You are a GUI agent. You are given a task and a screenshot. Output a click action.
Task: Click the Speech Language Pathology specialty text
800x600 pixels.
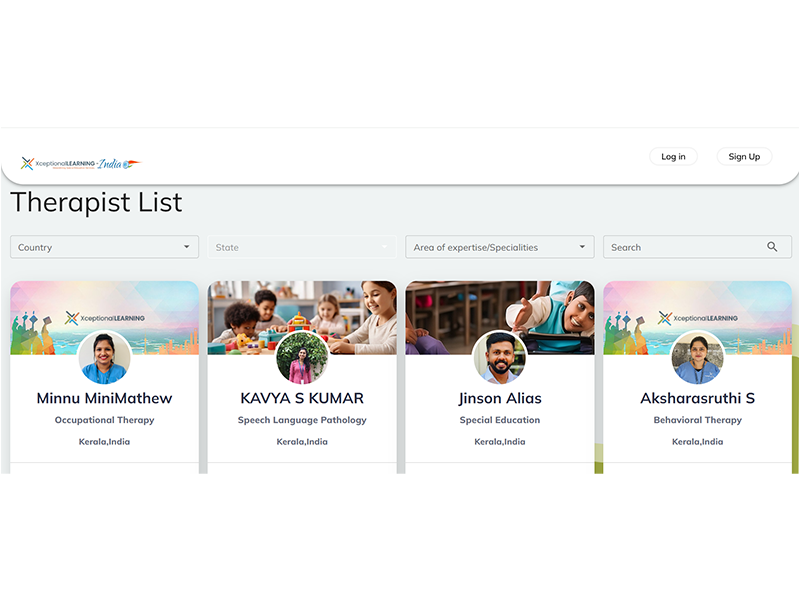pyautogui.click(x=302, y=420)
